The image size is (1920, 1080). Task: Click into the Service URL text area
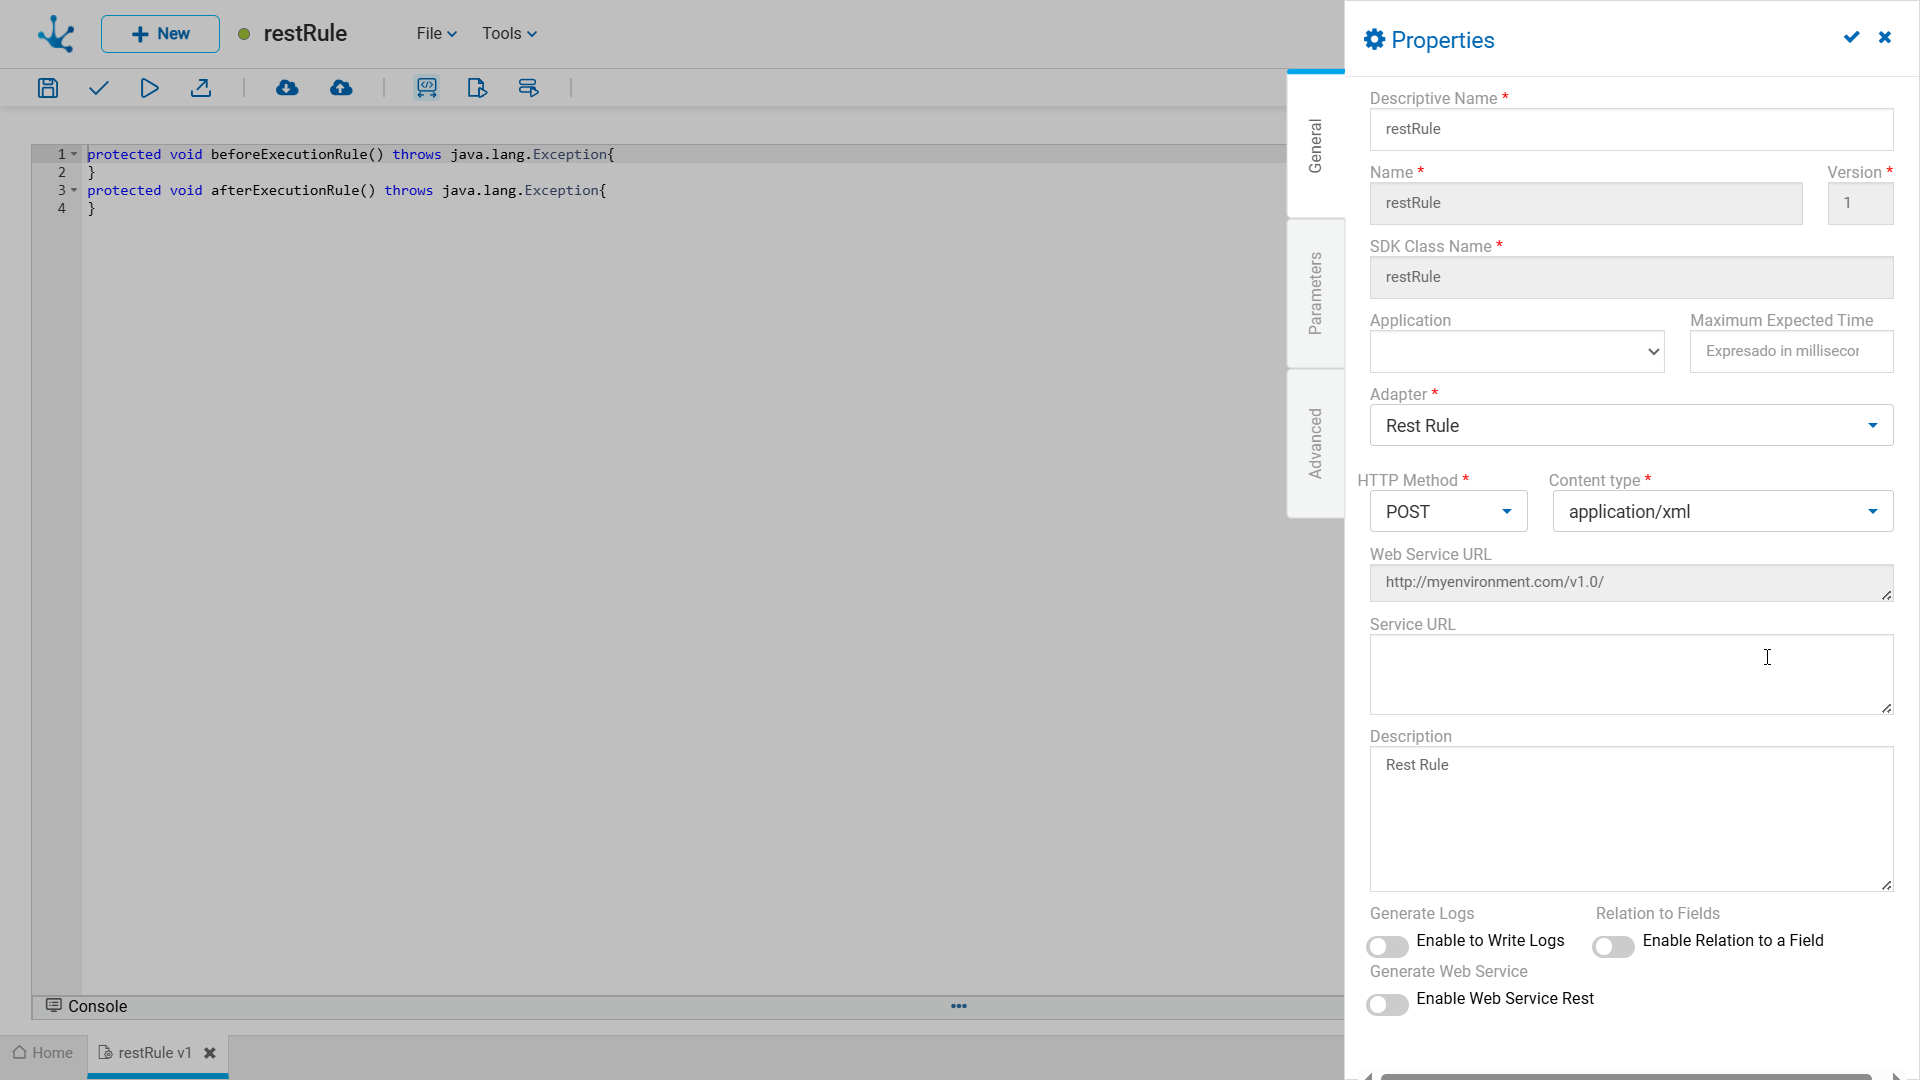point(1630,674)
